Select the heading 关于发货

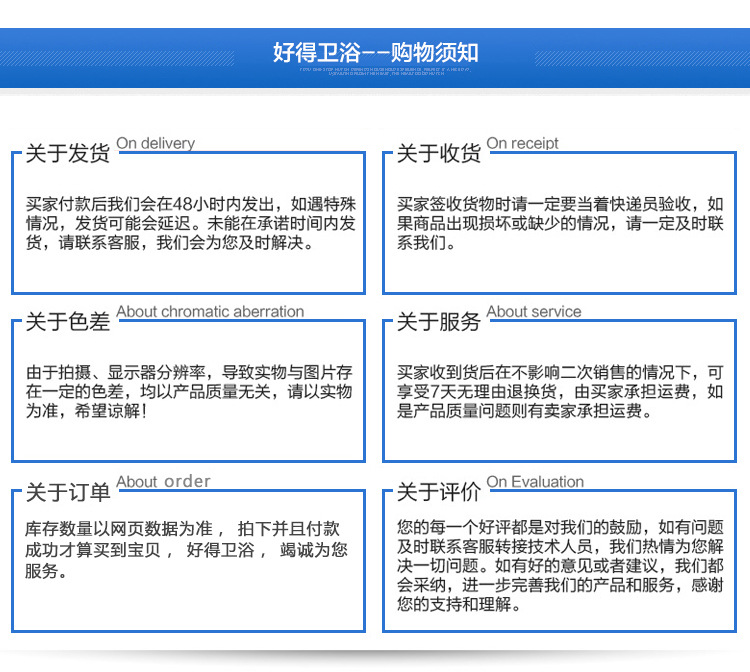(x=67, y=154)
